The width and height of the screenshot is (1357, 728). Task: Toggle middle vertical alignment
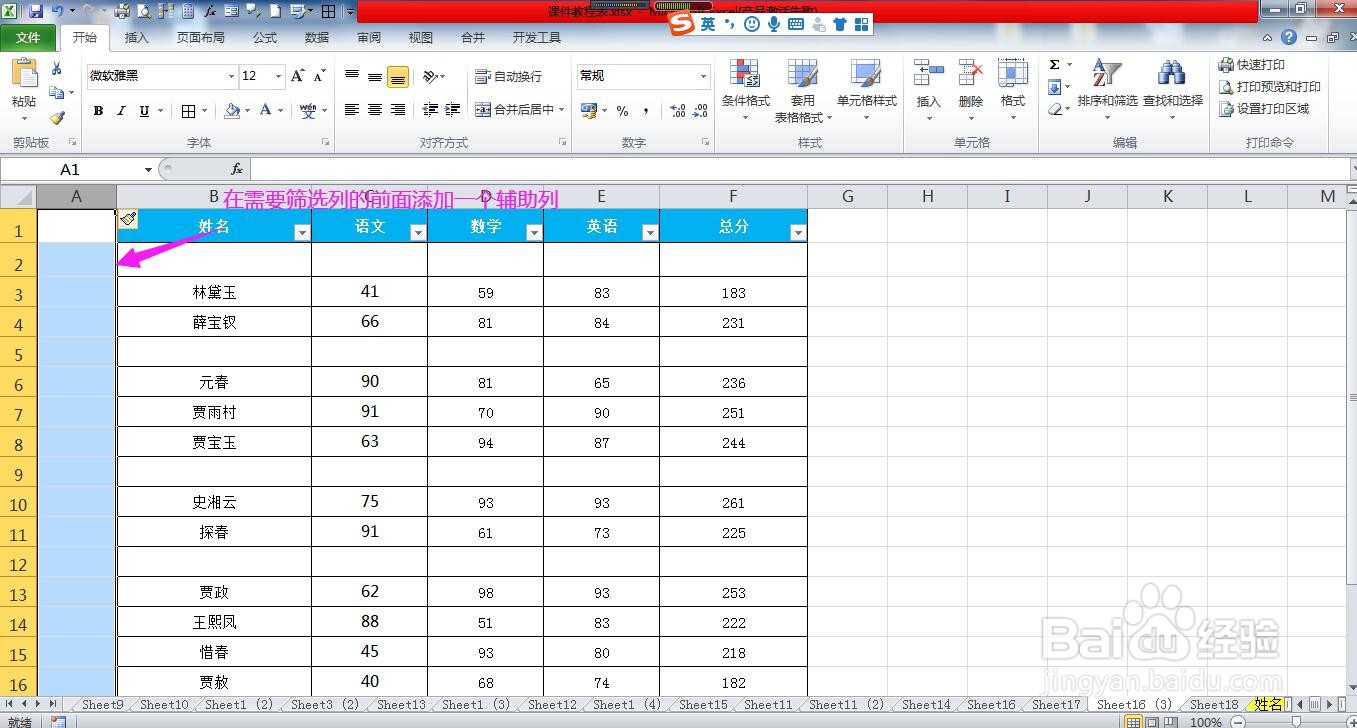375,77
